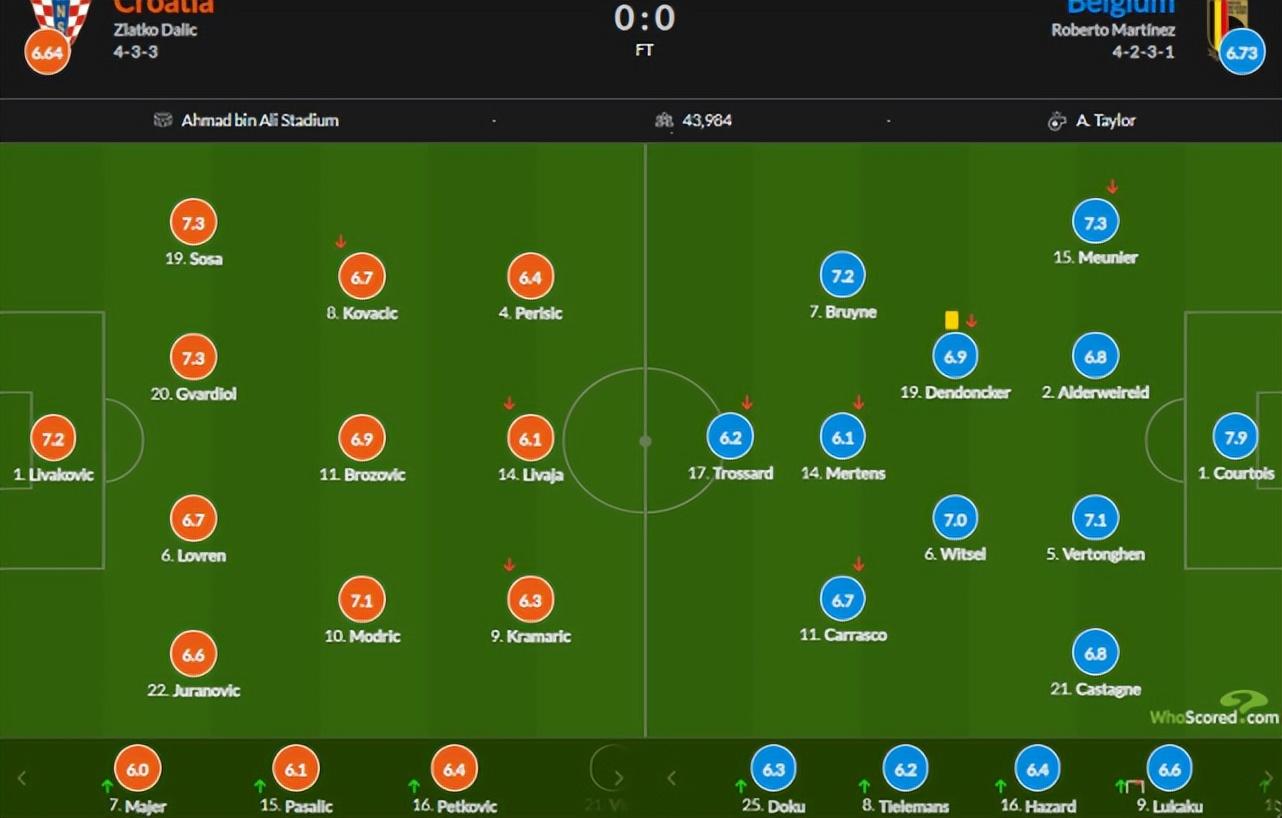Click Dendoncker's yellow card icon
Viewport: 1282px width, 818px height.
point(951,320)
